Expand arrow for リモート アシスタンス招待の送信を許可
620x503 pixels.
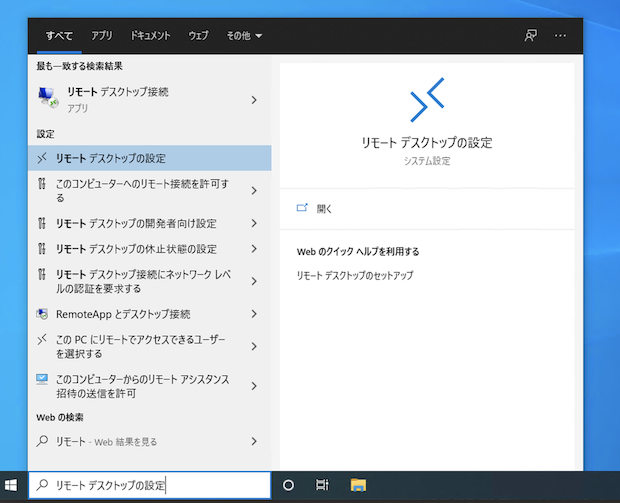[254, 386]
